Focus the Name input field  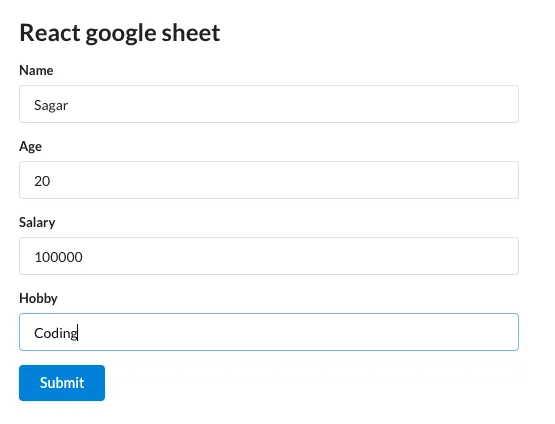(269, 104)
